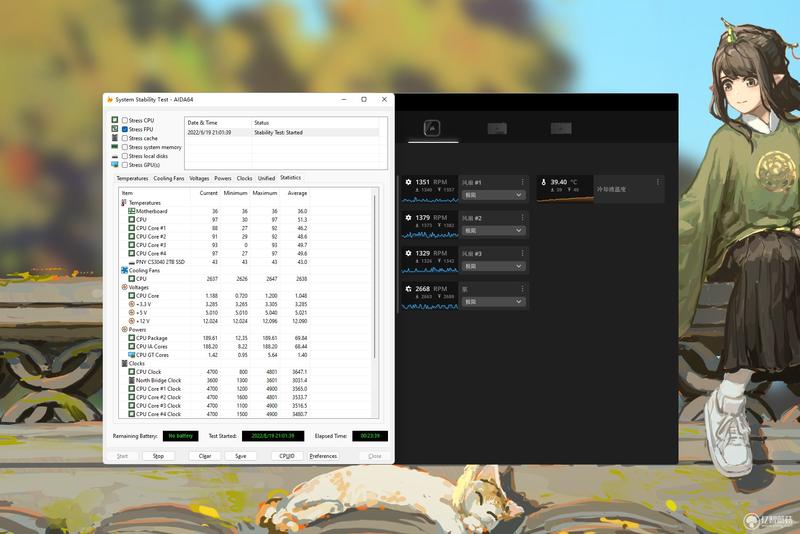Open the Preferences dialog
The image size is (800, 534).
323,456
